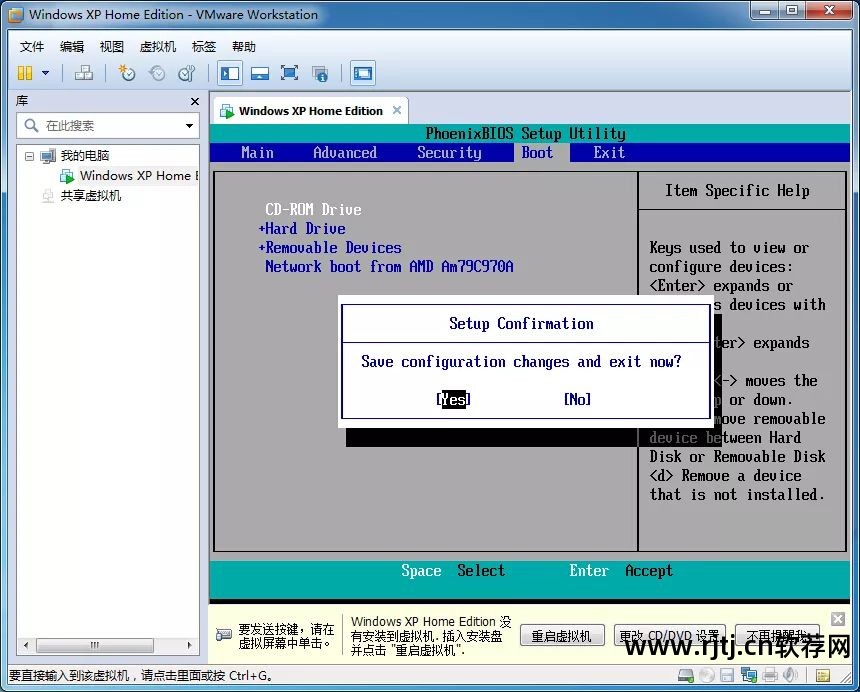Viewport: 860px width, 692px height.
Task: Click the network adapter status icon
Action: tap(749, 676)
